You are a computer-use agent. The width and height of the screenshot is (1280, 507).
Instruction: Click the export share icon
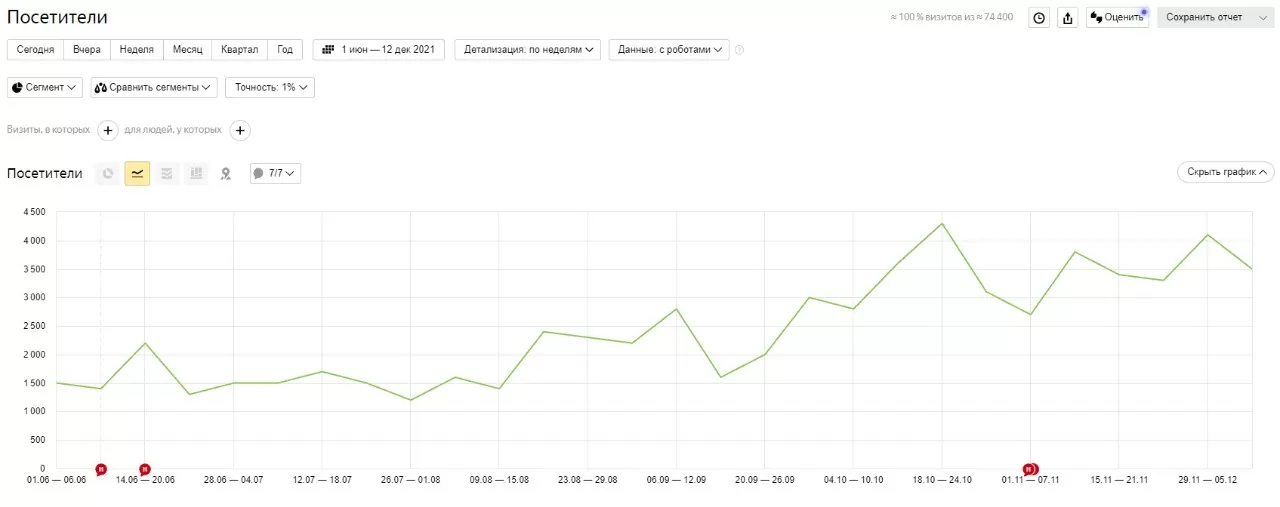1068,18
